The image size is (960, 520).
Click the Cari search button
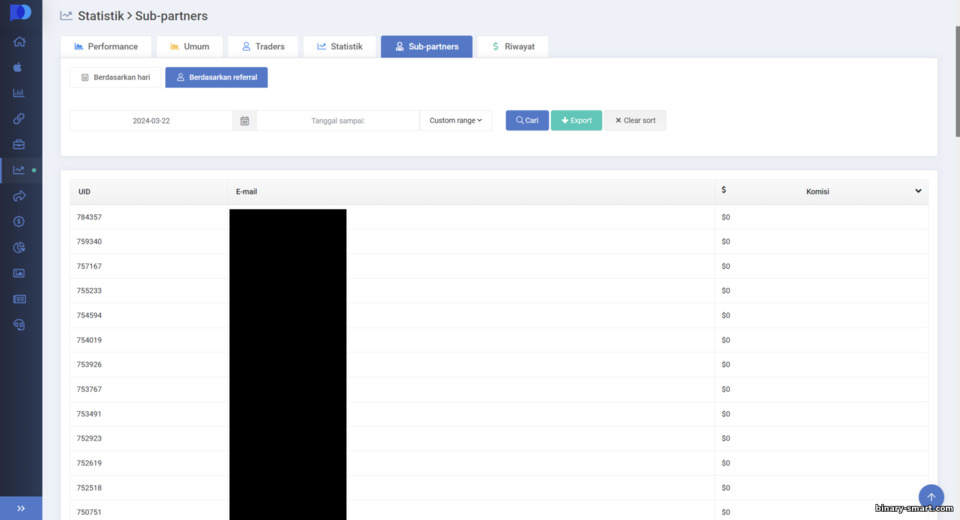pyautogui.click(x=527, y=121)
